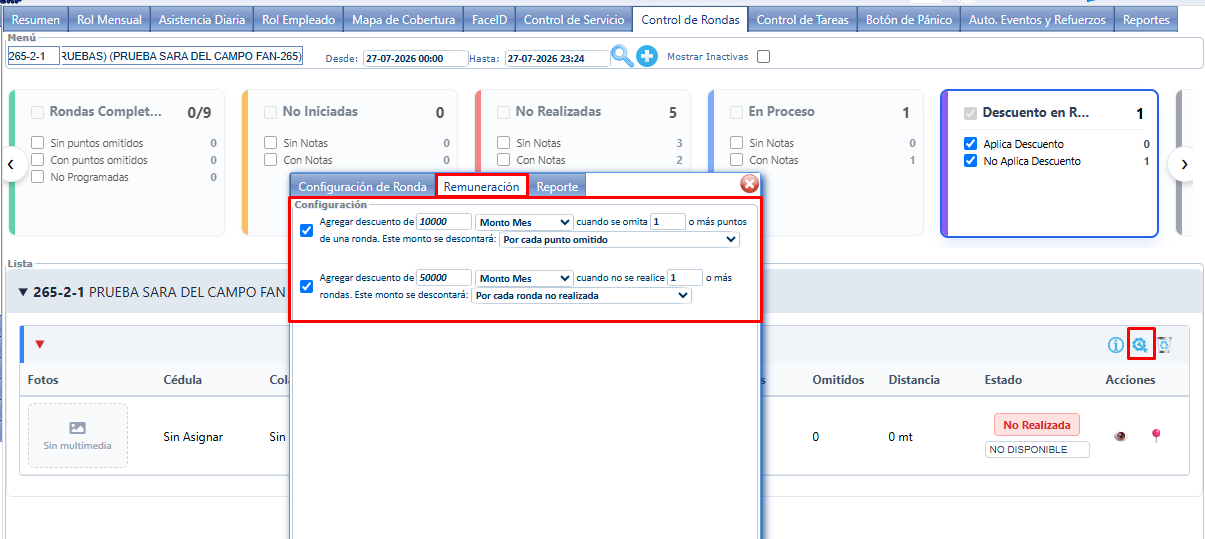1205x539 pixels.
Task: Open the Rol Empleado tab
Action: click(x=298, y=19)
